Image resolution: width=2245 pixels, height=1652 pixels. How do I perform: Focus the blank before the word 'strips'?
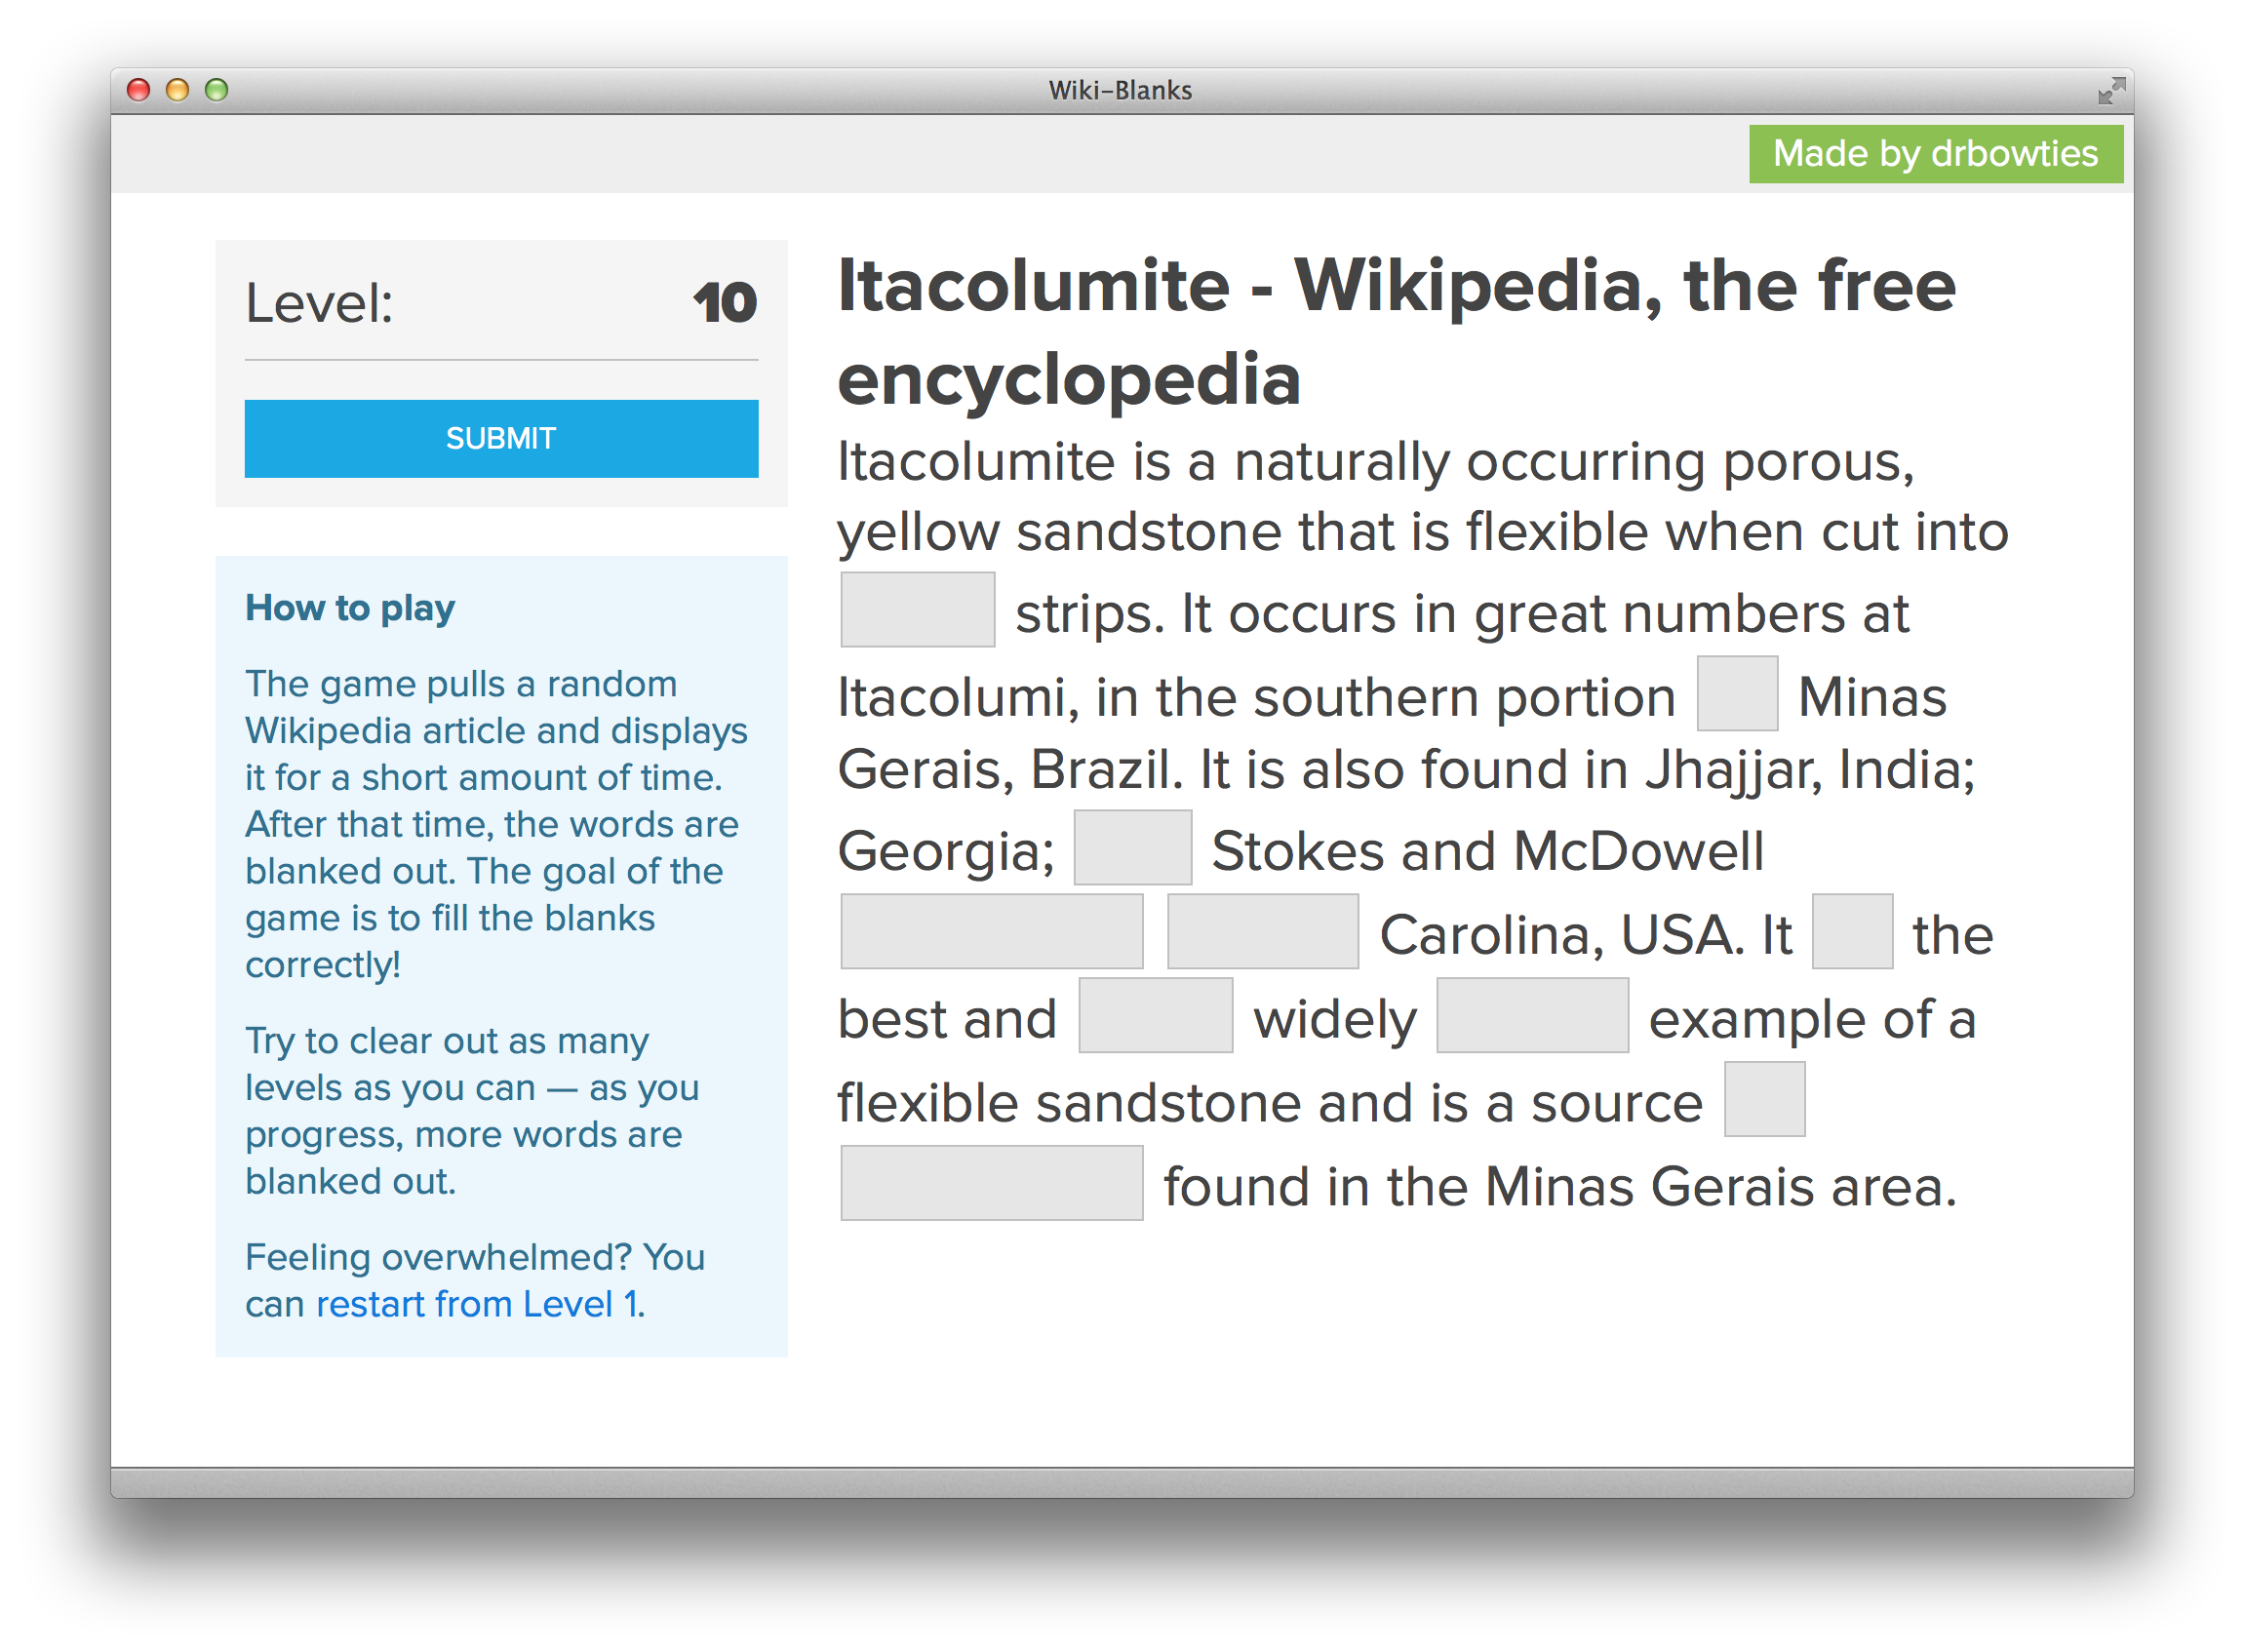point(917,609)
